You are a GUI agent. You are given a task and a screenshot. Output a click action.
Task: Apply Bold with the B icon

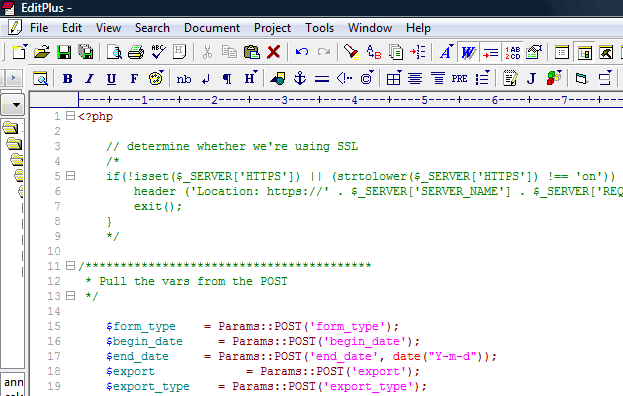coord(68,79)
